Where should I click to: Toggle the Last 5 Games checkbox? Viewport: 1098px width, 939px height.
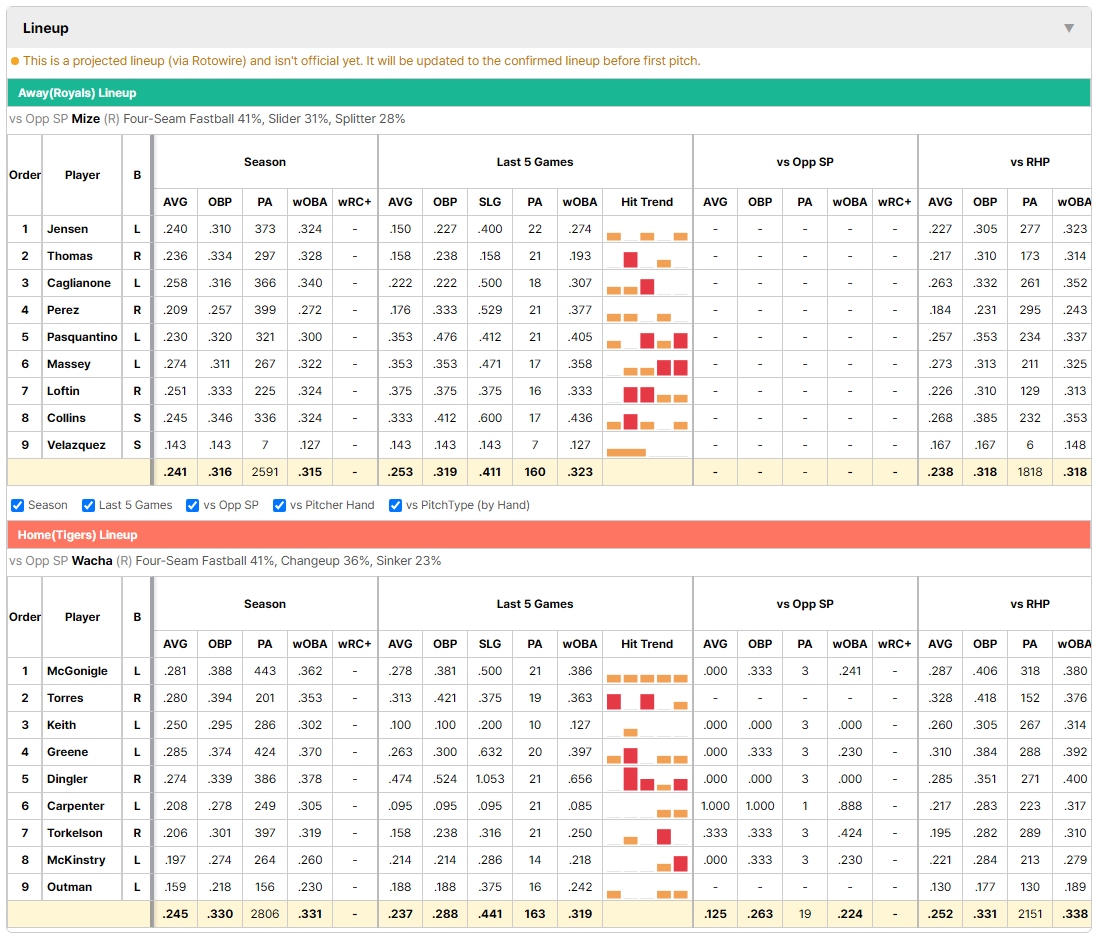(x=88, y=505)
